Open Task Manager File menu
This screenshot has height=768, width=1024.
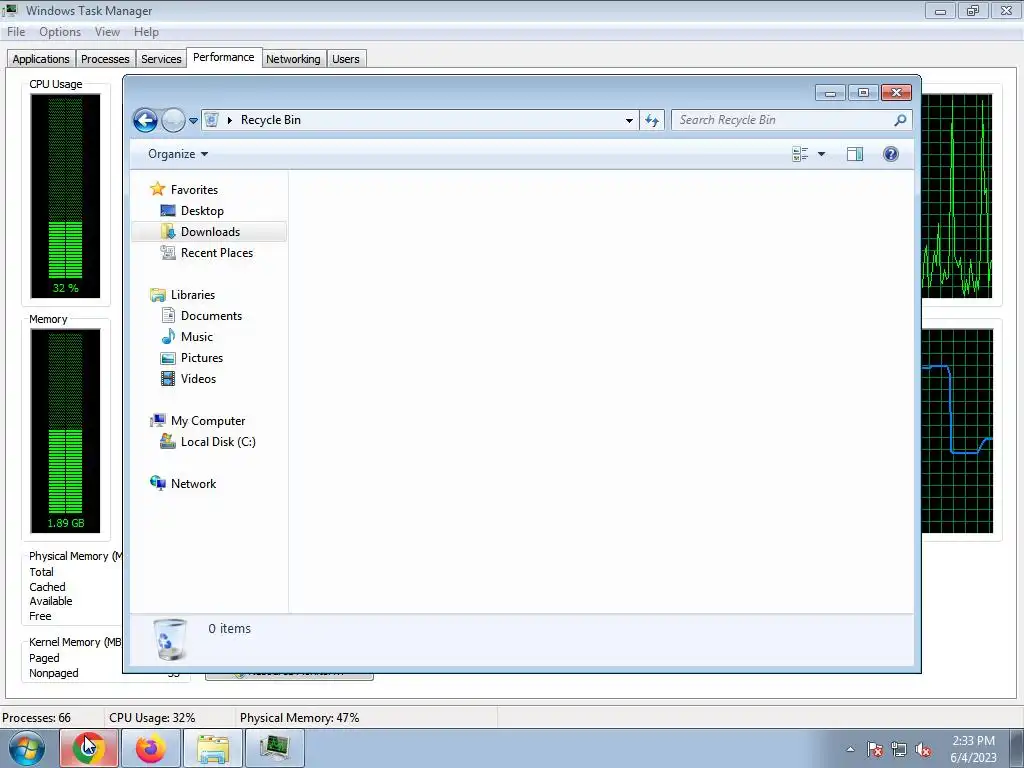tap(16, 32)
